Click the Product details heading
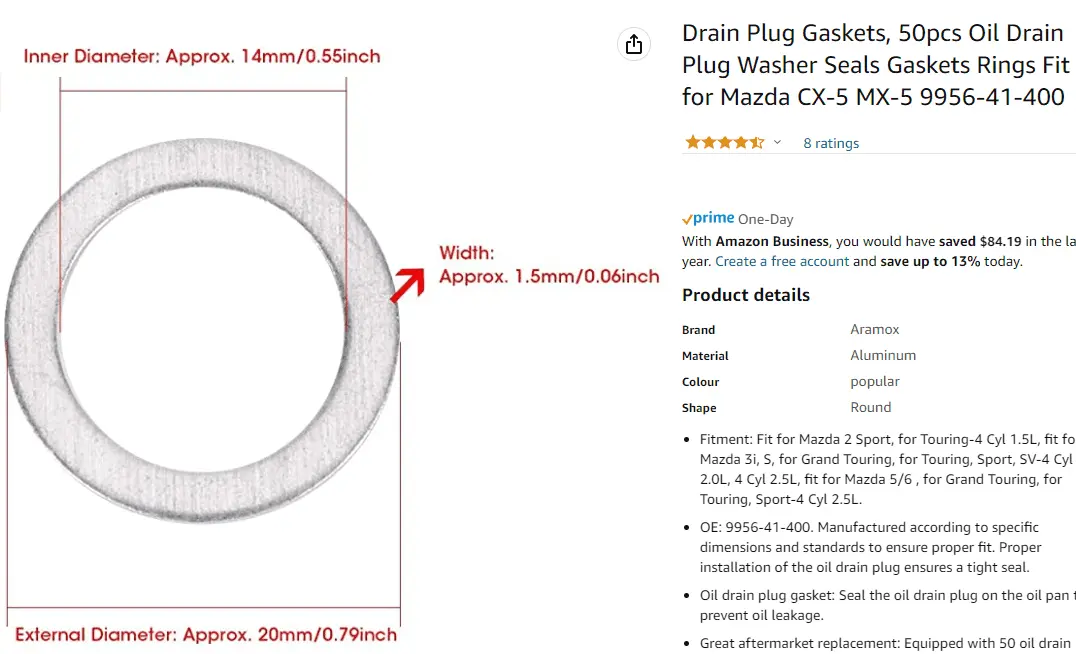 pyautogui.click(x=746, y=295)
